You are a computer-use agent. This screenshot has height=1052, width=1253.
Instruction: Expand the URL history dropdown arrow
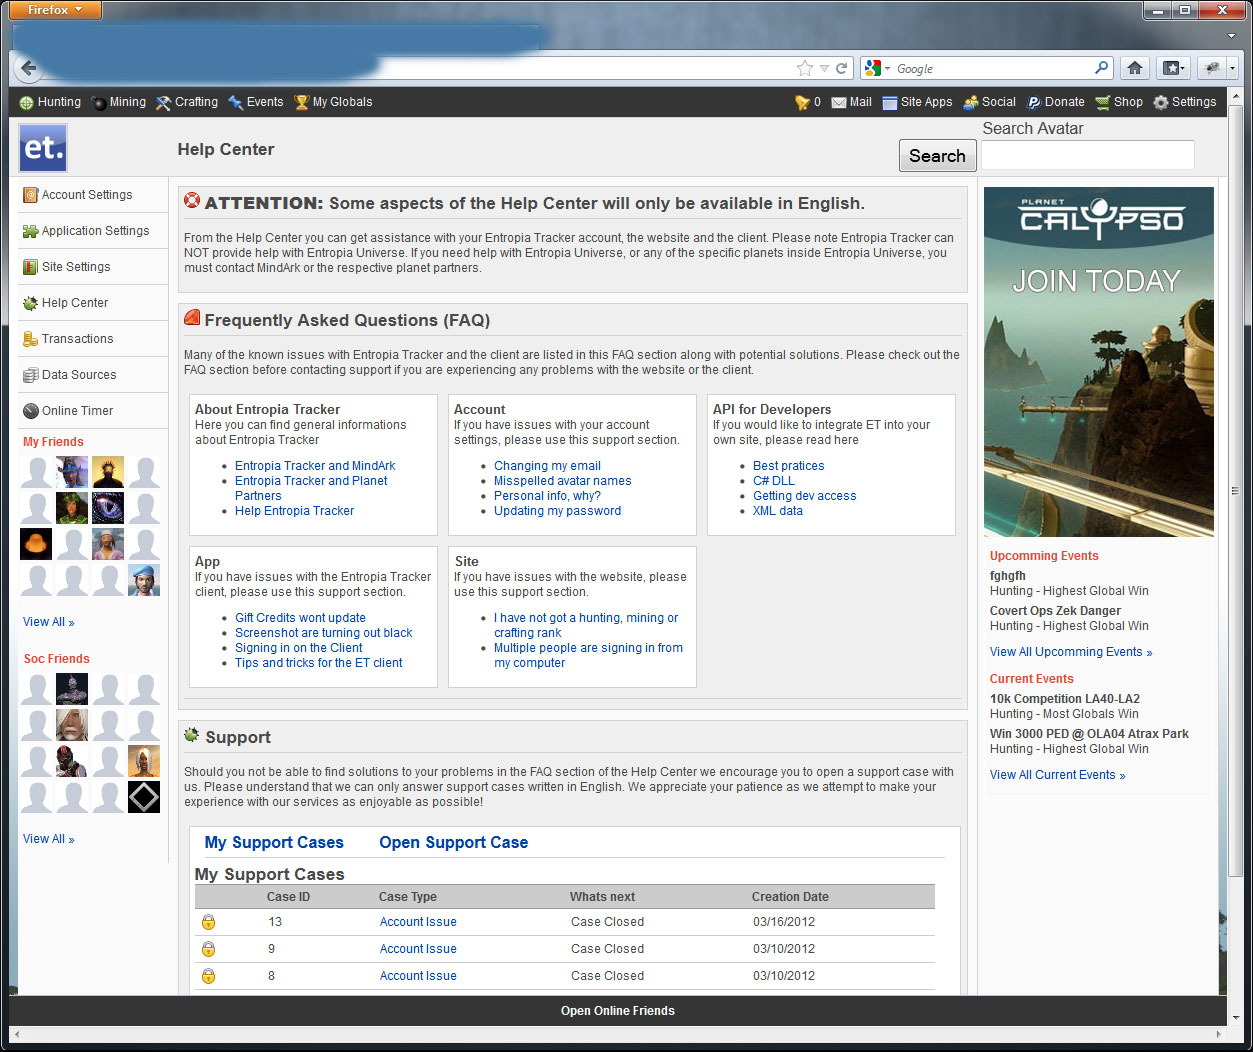(824, 68)
